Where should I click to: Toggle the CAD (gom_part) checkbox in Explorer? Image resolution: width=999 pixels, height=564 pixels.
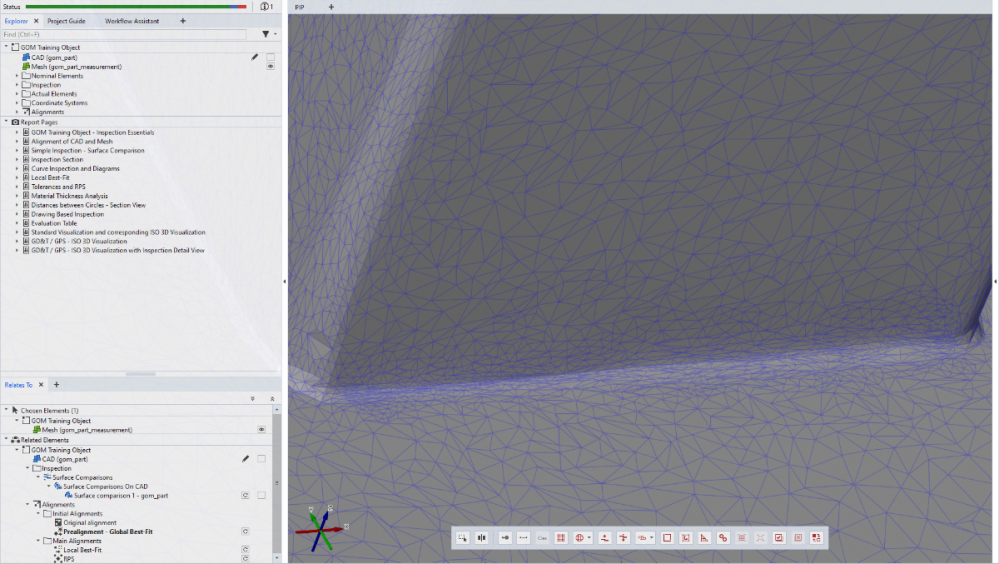[270, 57]
